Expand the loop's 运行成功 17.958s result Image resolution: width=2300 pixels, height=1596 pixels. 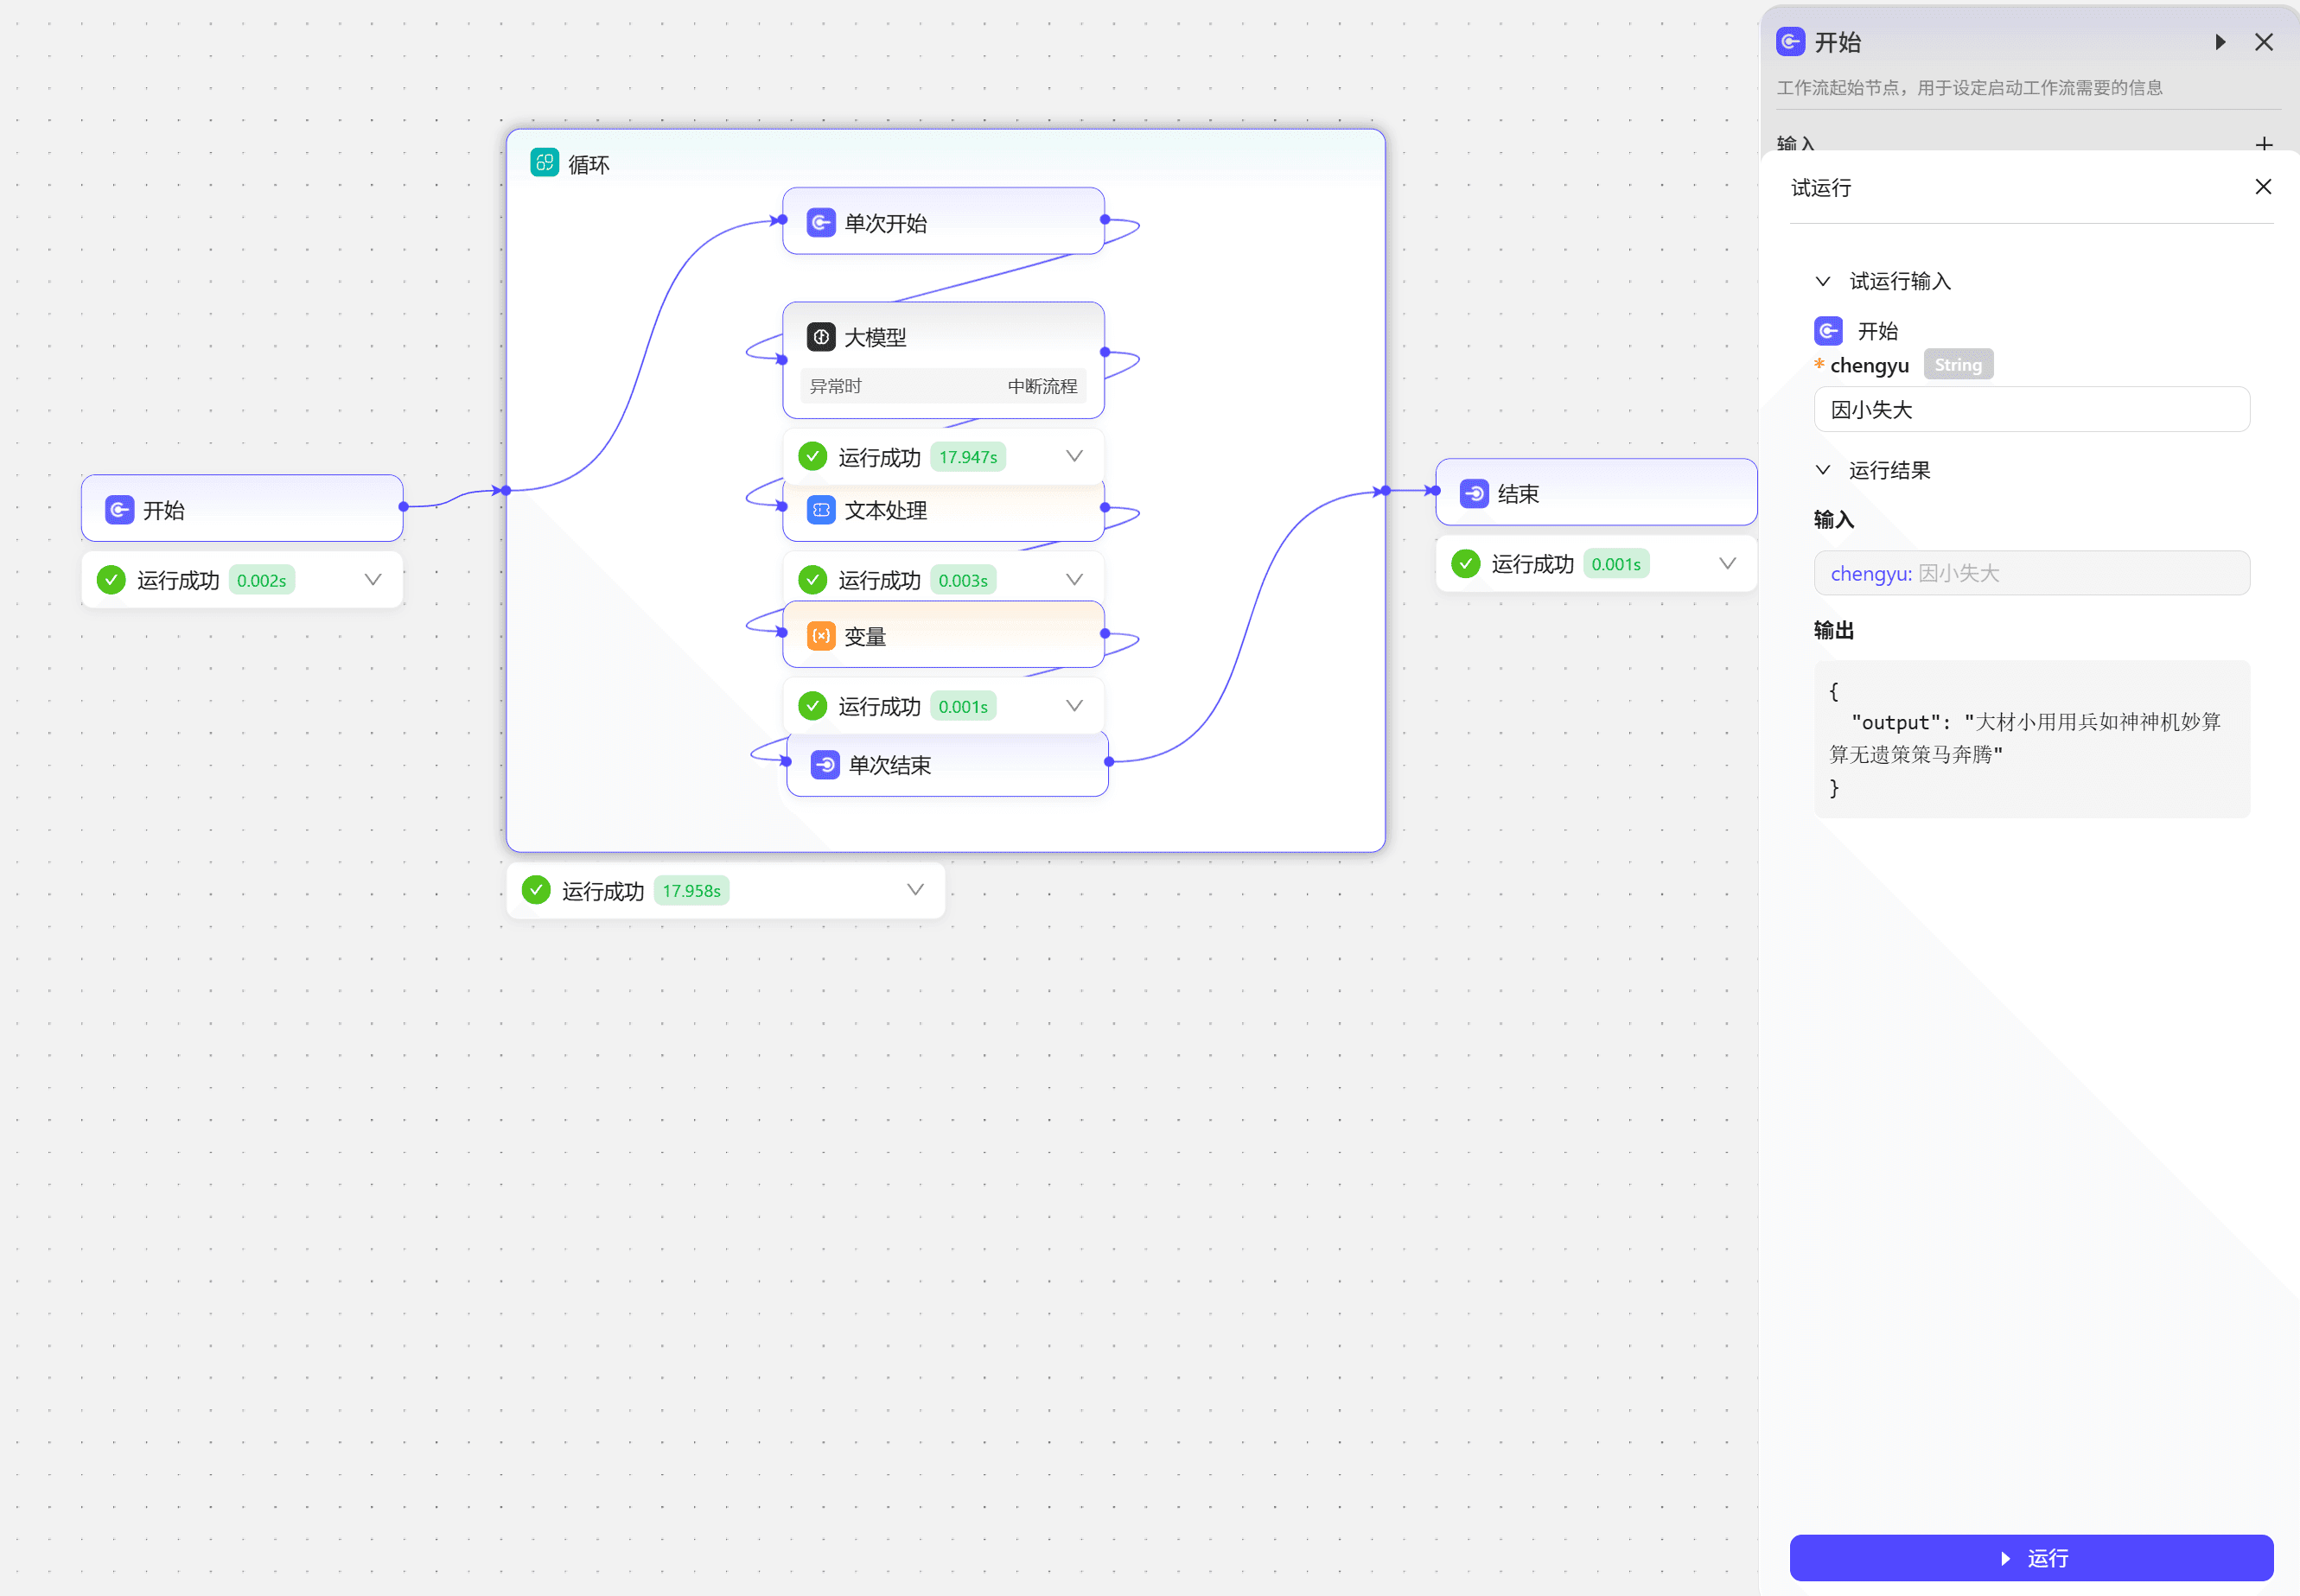coord(915,890)
